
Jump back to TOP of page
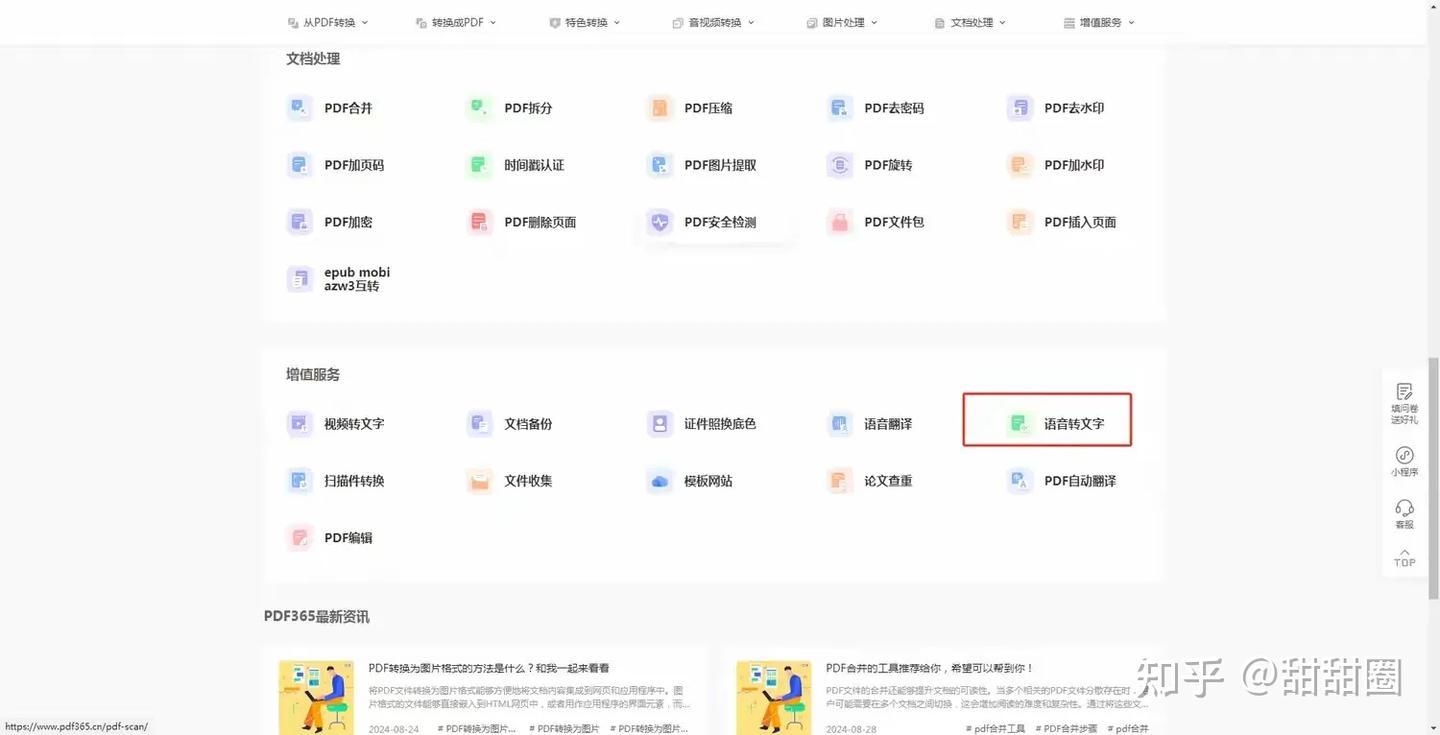pyautogui.click(x=1405, y=558)
